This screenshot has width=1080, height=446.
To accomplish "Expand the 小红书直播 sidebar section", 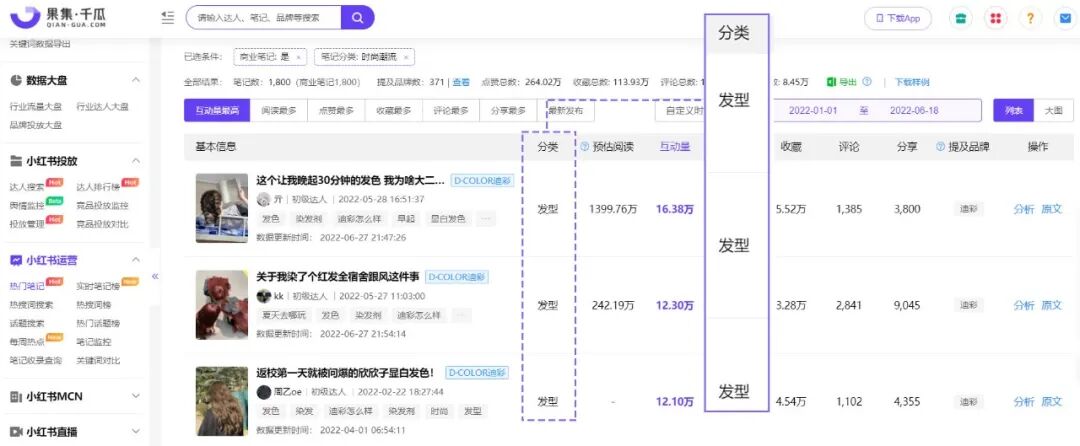I will pyautogui.click(x=136, y=432).
